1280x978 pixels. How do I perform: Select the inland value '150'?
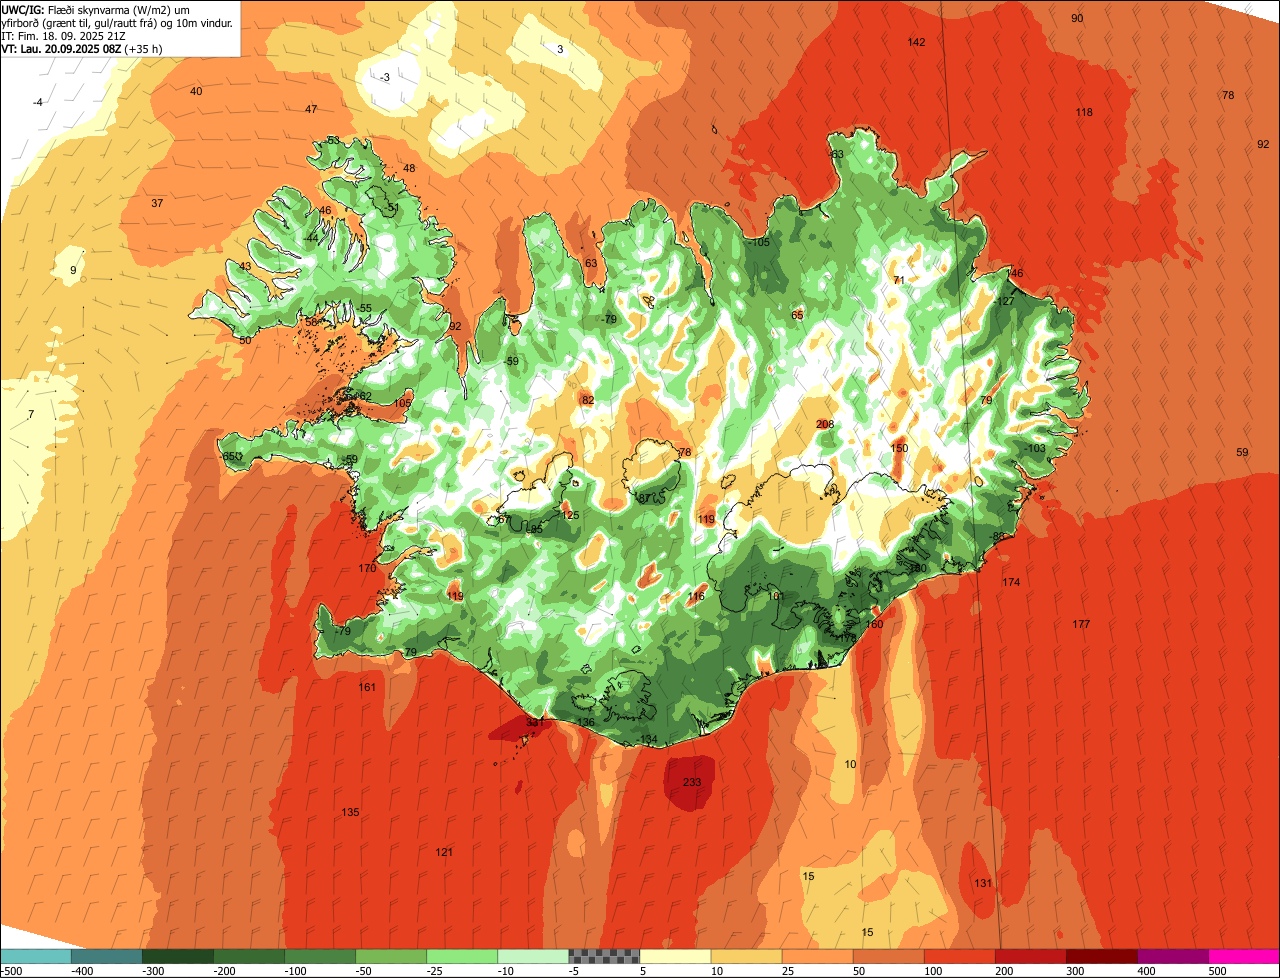tap(899, 448)
